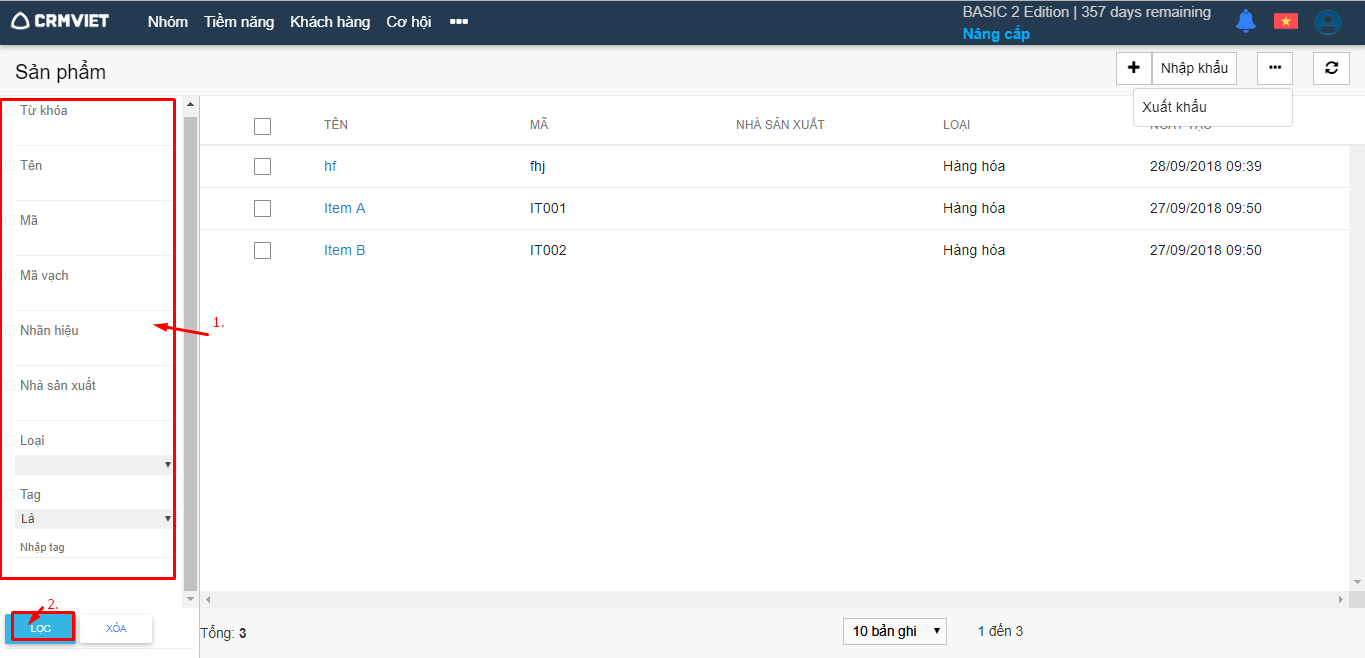This screenshot has width=1365, height=658.
Task: Open the Item B product link
Action: click(x=344, y=250)
